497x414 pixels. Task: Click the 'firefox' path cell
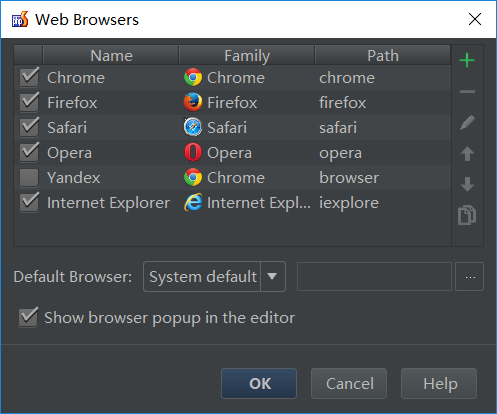[x=383, y=102]
